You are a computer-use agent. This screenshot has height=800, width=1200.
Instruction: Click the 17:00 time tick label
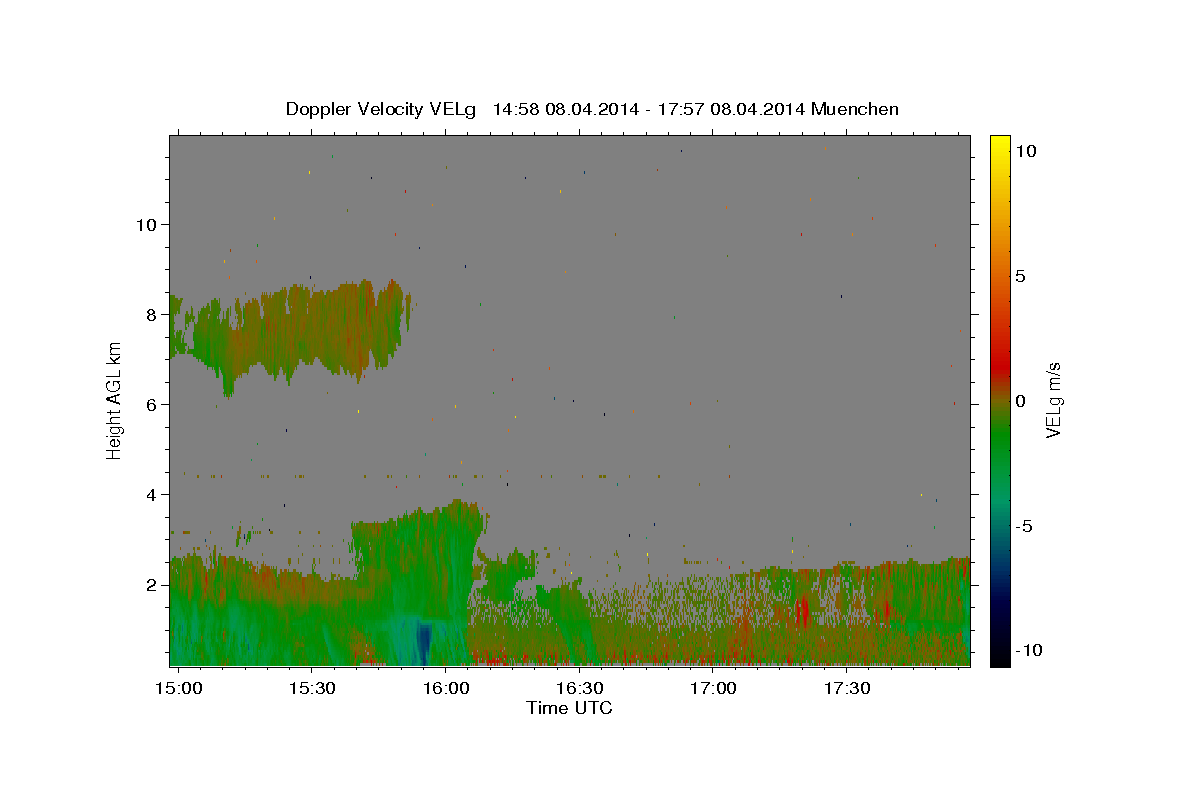[713, 689]
